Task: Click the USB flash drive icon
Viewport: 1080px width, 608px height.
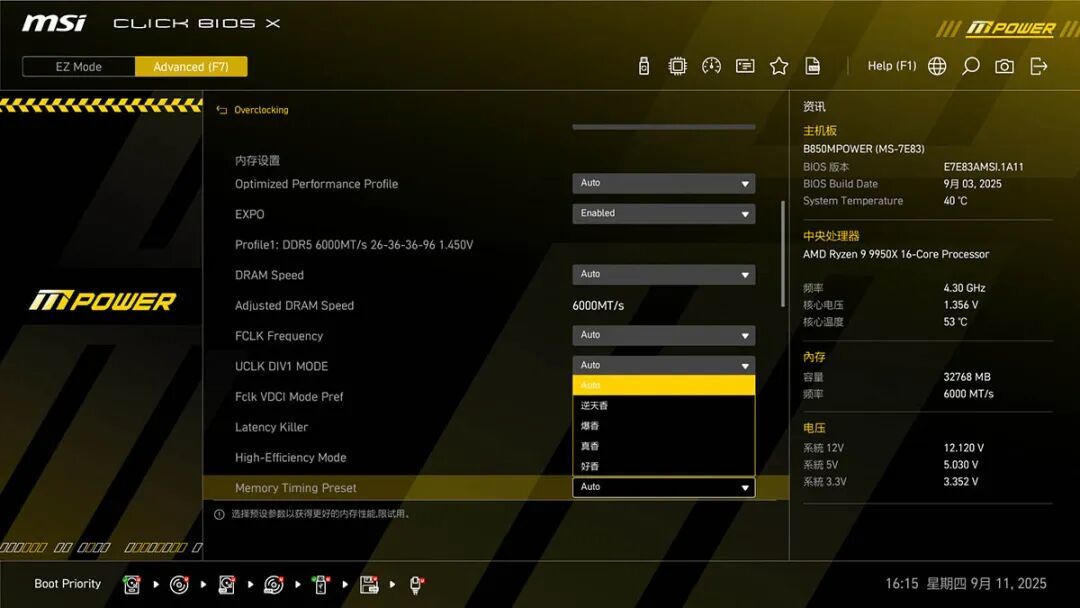Action: [x=643, y=66]
